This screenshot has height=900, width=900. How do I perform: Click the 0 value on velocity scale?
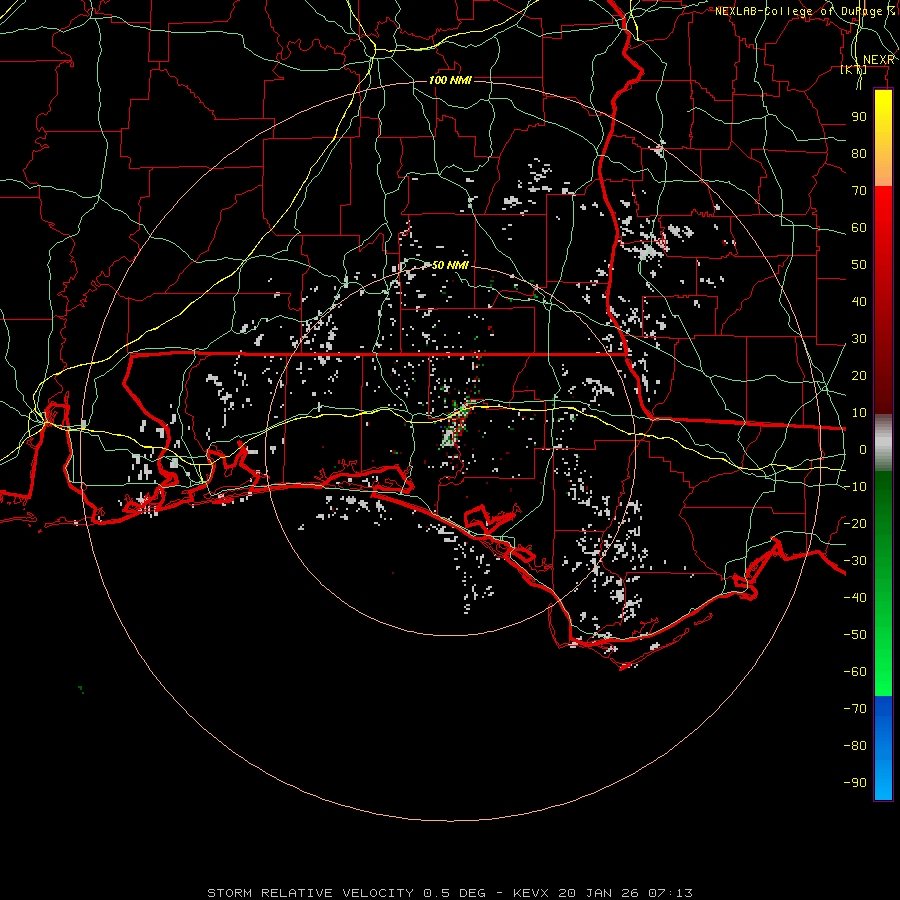coord(863,450)
